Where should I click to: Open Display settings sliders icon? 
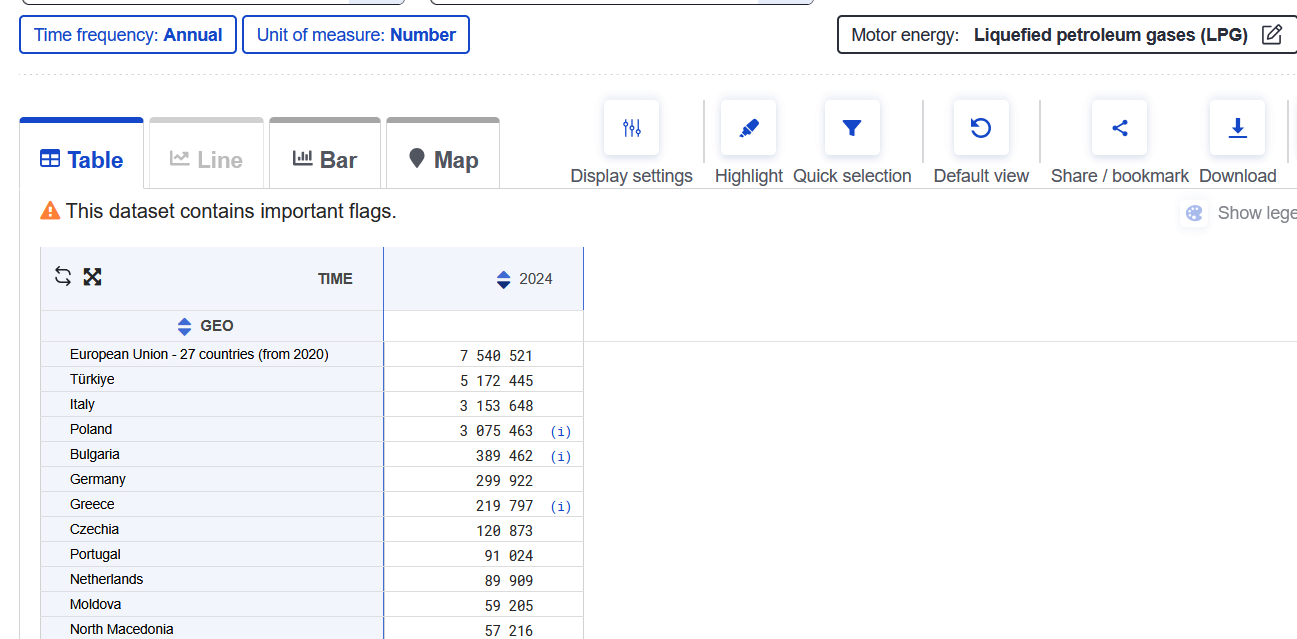(x=631, y=128)
